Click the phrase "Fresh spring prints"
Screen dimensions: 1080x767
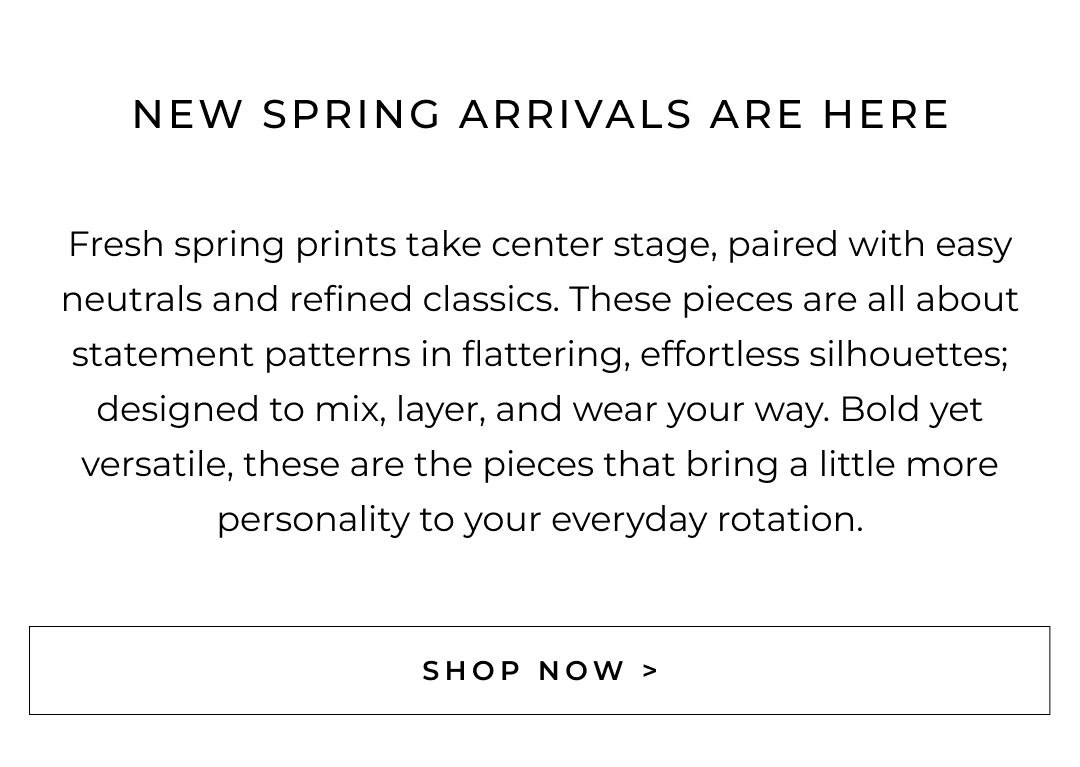[x=231, y=245]
